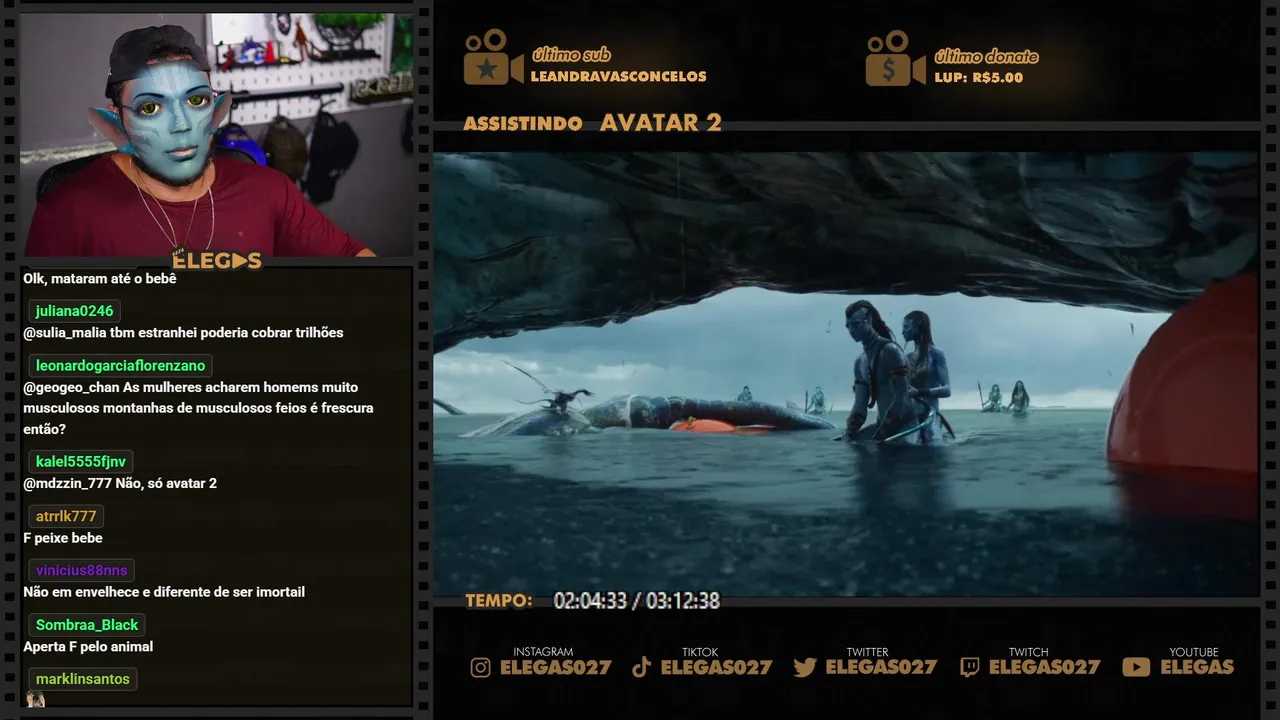Click the último sub camera star icon
This screenshot has height=720, width=1280.
pos(493,57)
